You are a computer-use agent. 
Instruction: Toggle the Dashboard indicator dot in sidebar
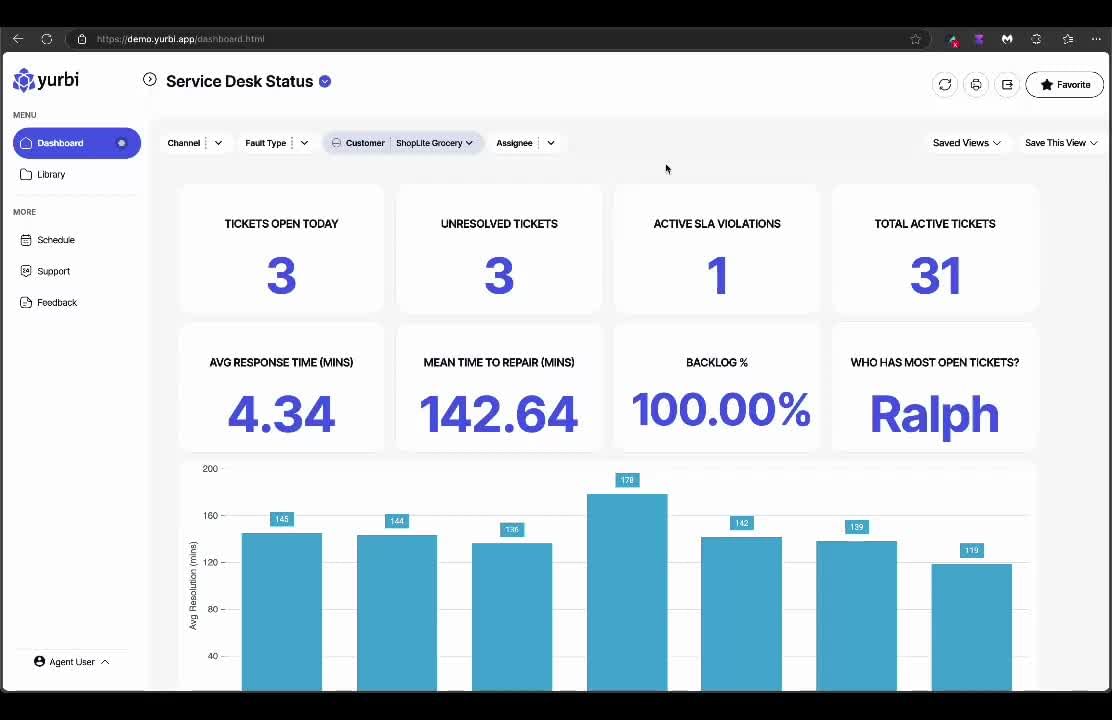click(122, 143)
